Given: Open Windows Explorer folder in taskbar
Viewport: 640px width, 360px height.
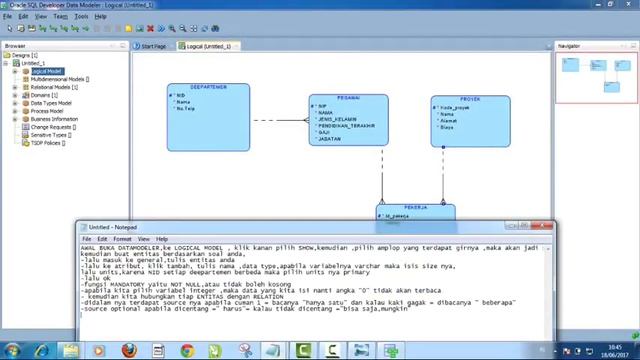Looking at the screenshot, I should tap(71, 351).
